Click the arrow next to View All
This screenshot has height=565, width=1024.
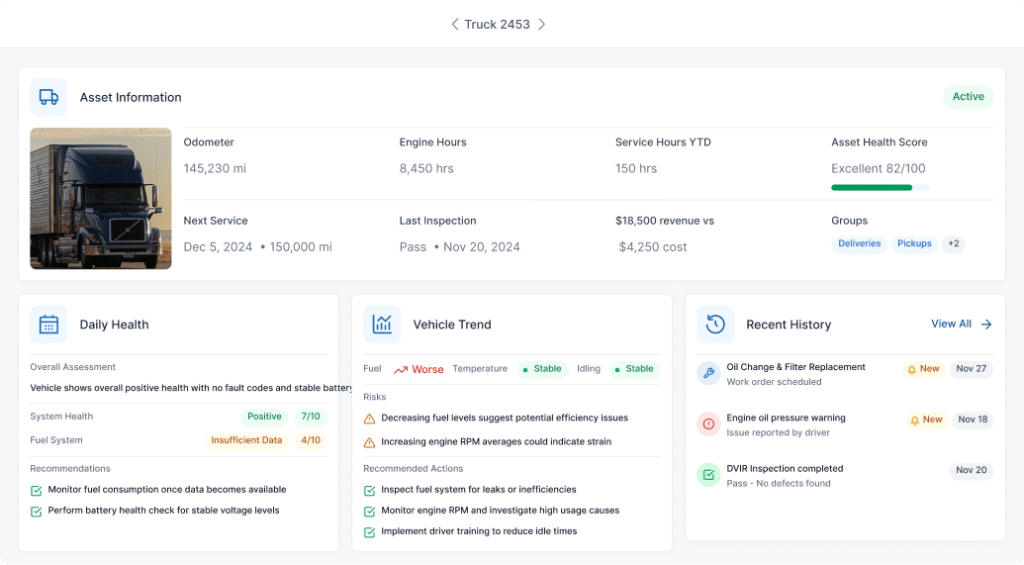pos(986,324)
